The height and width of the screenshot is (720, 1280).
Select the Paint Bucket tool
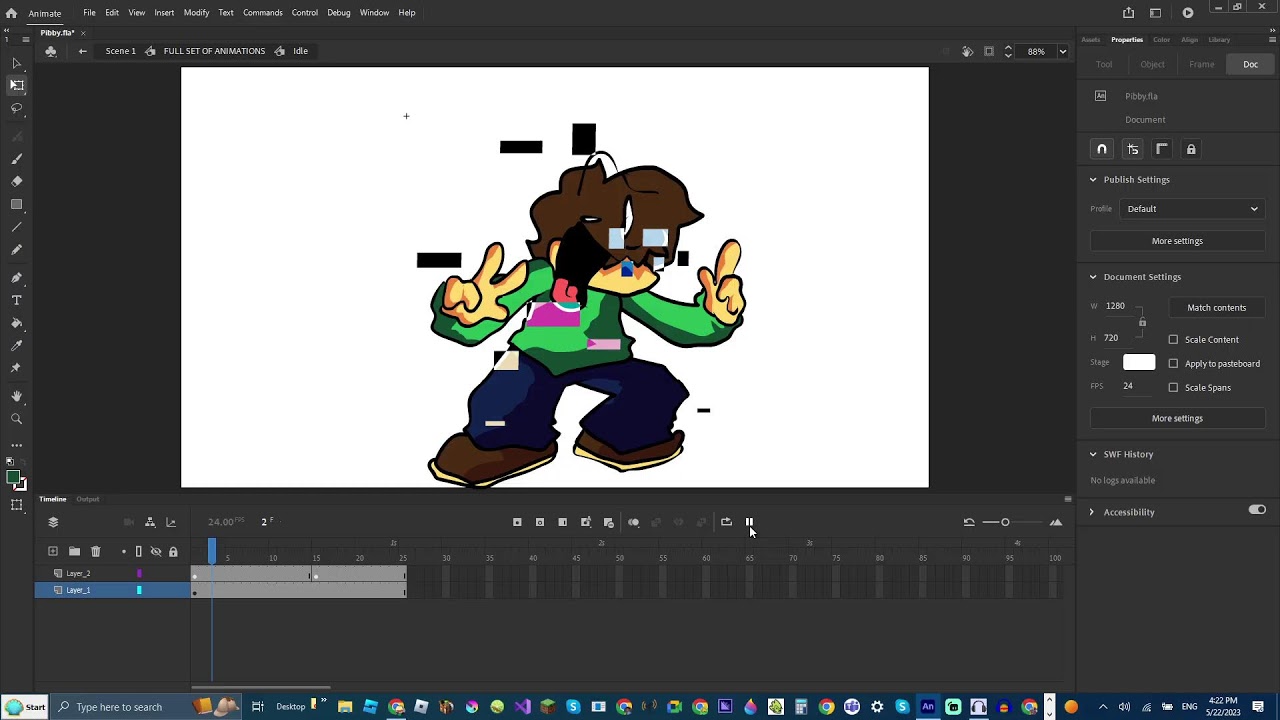(x=17, y=323)
